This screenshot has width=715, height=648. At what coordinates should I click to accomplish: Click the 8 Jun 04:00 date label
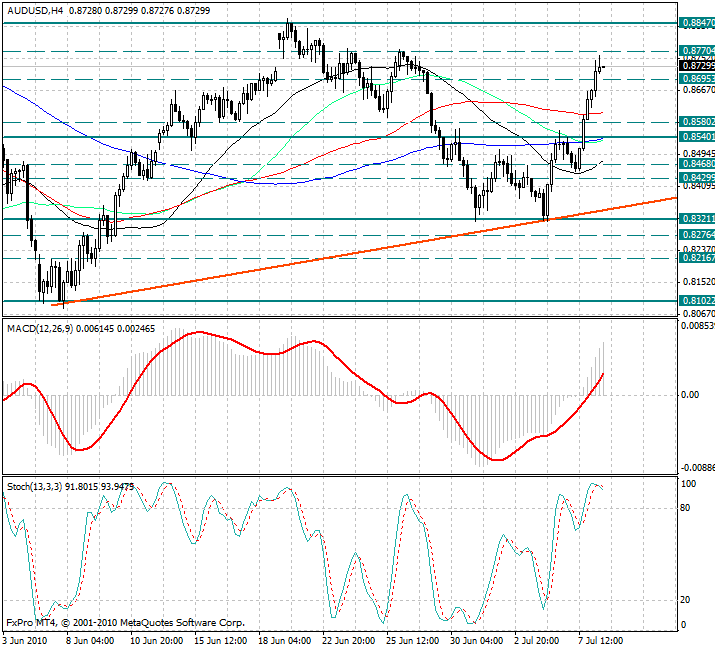[90, 641]
